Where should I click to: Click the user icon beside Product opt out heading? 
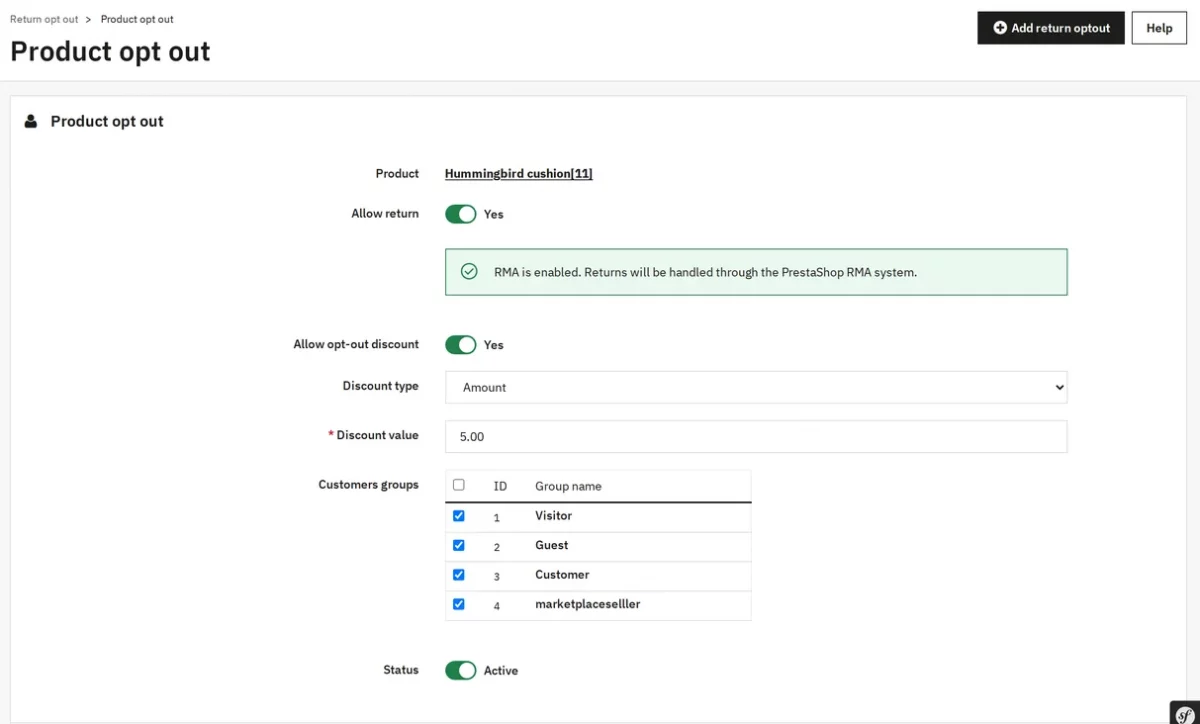pos(31,121)
